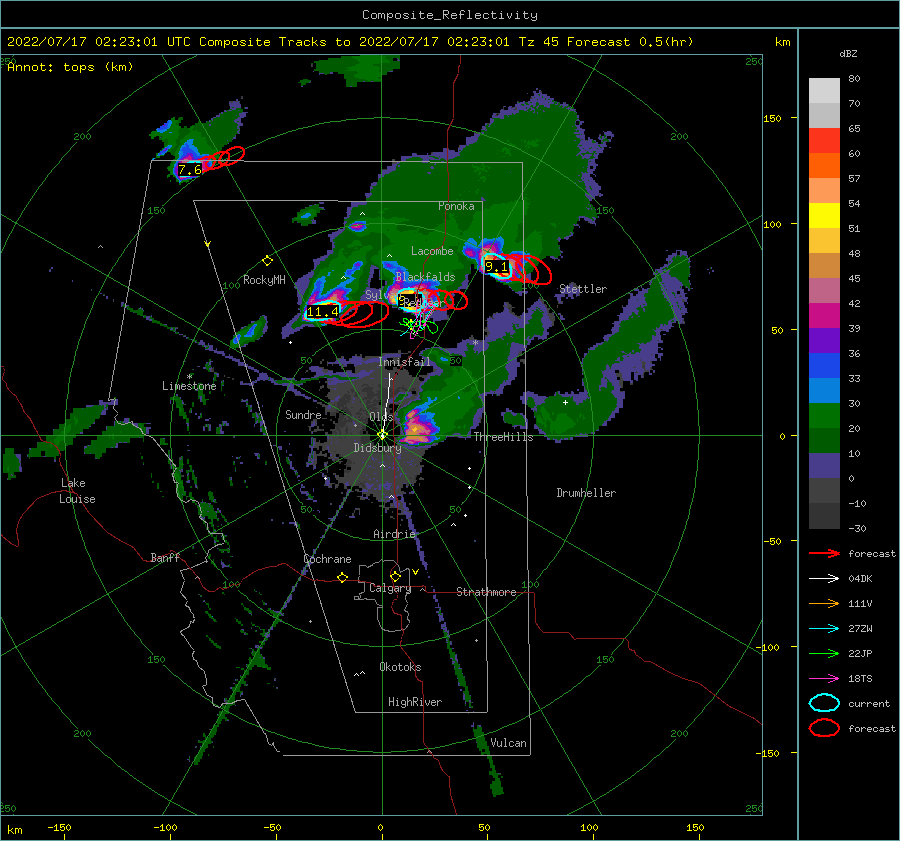Click the Banff label
900x841 pixels.
(165, 557)
